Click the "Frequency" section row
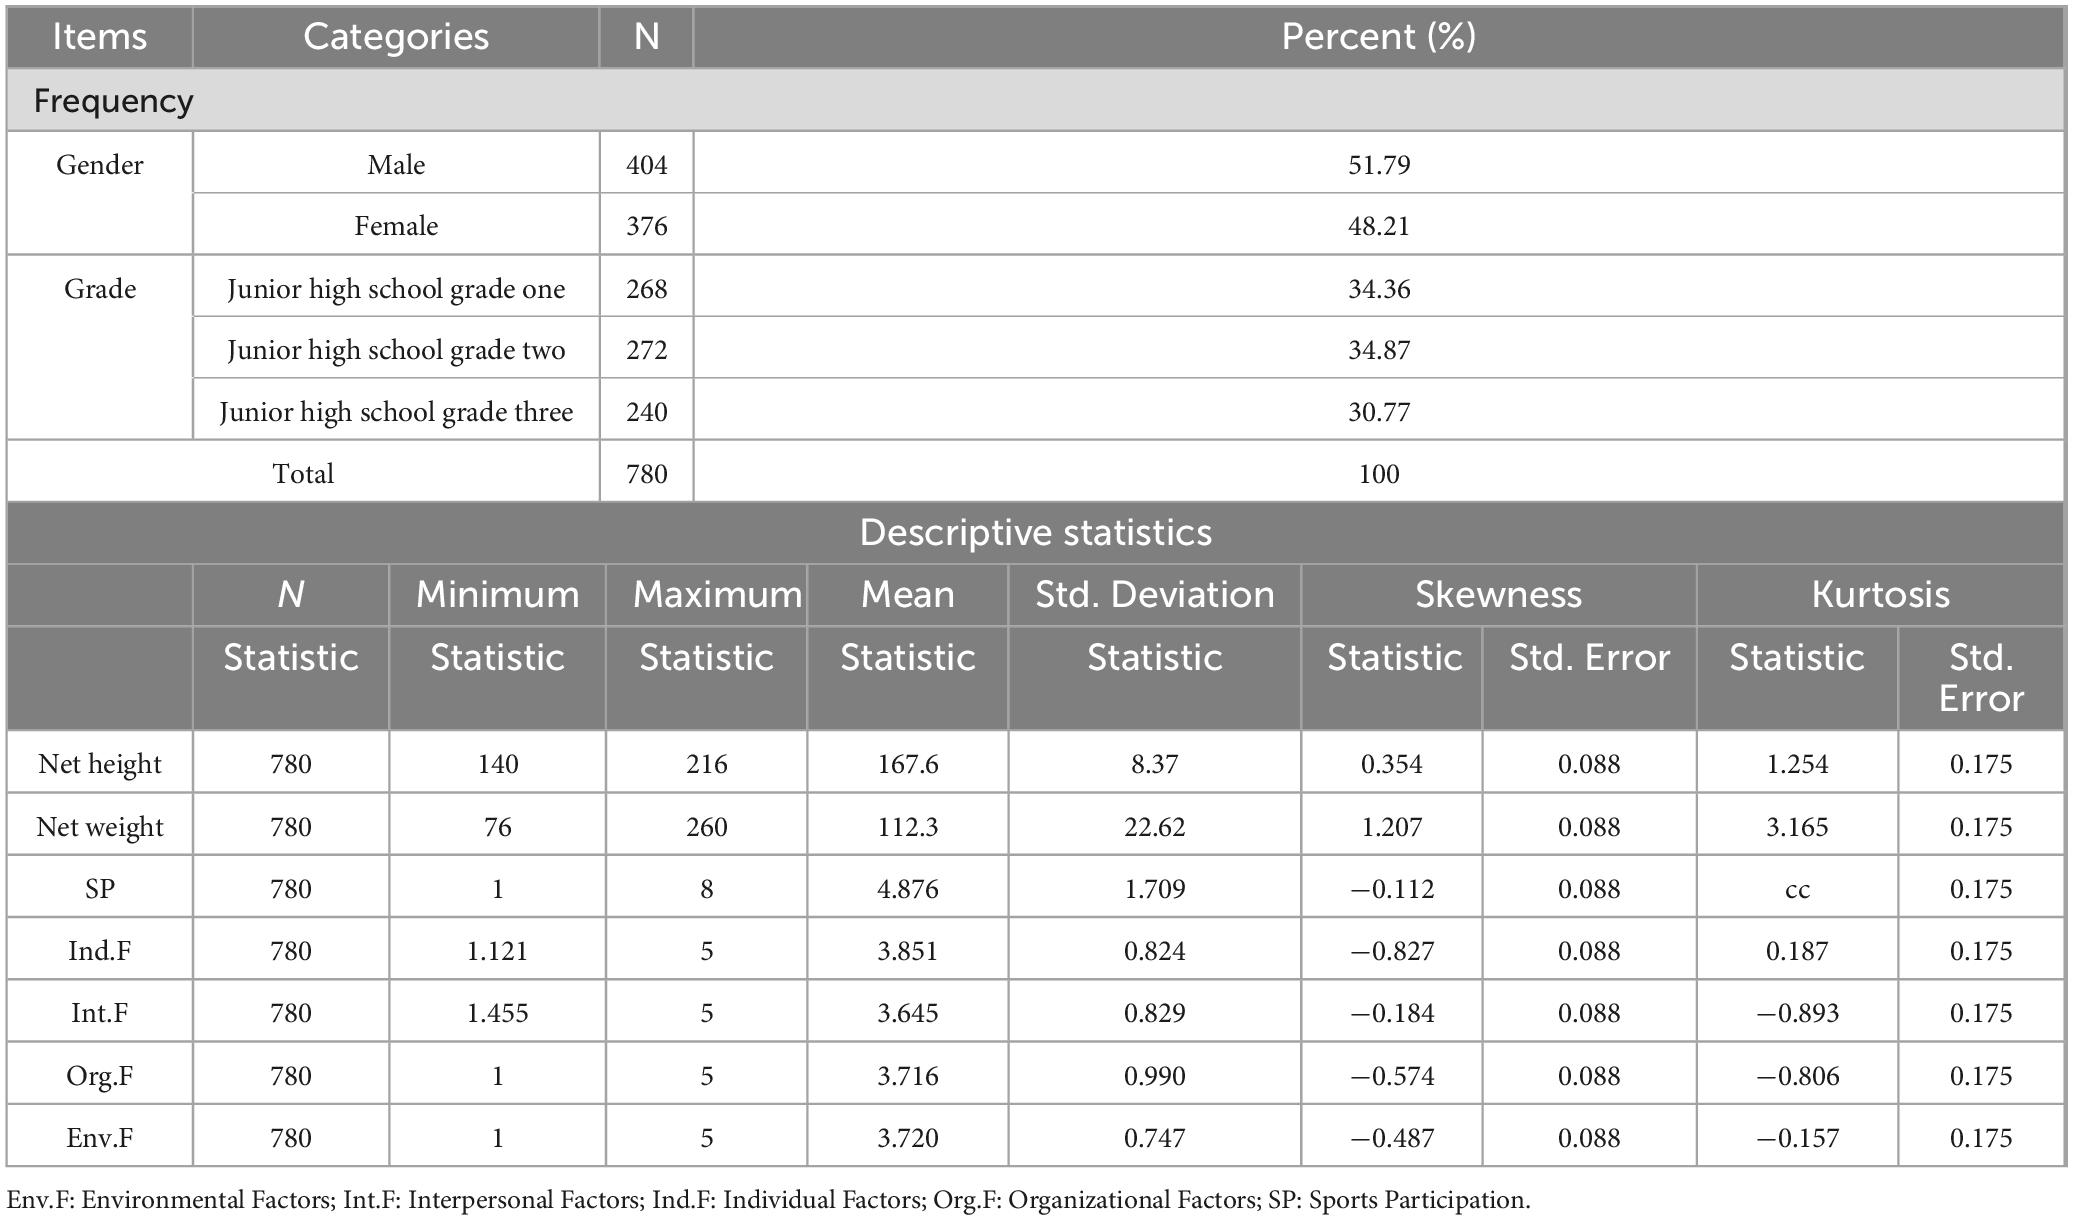Screen dimensions: 2073x1220 click(x=113, y=101)
